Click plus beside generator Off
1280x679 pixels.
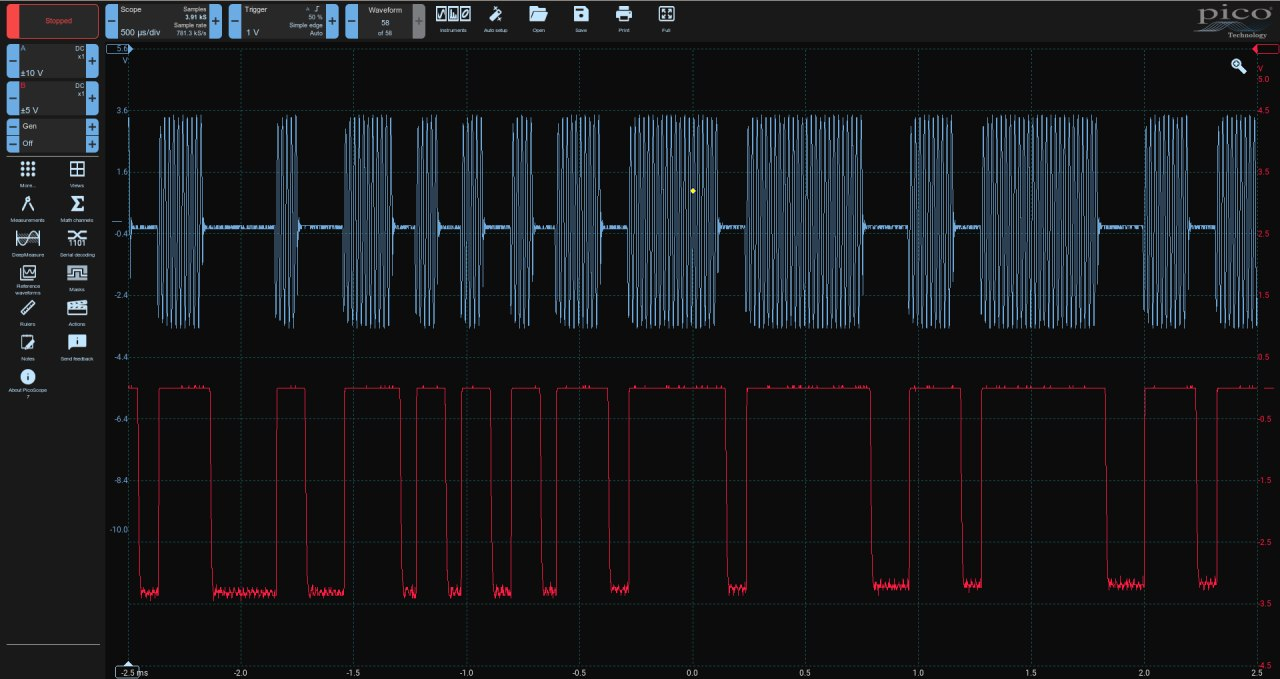pyautogui.click(x=92, y=144)
